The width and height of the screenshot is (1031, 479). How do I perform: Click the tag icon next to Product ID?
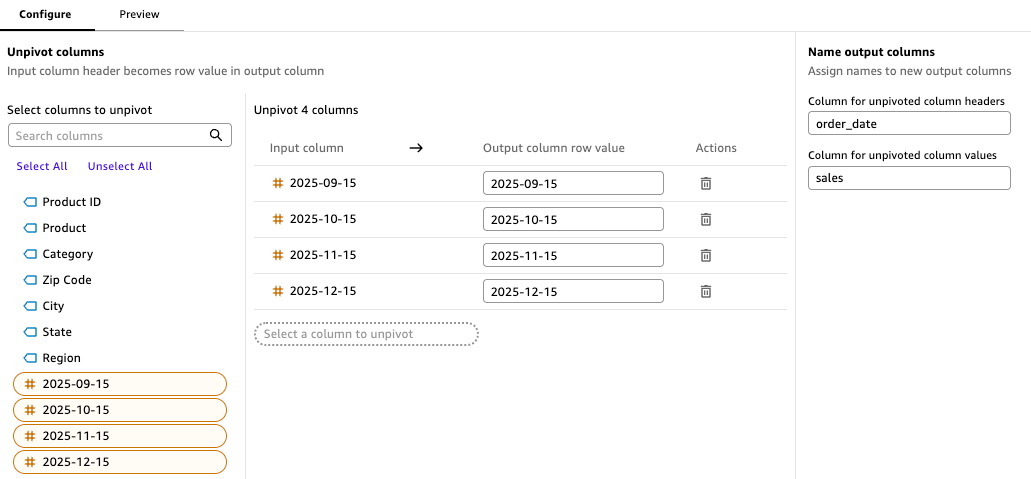coord(30,202)
